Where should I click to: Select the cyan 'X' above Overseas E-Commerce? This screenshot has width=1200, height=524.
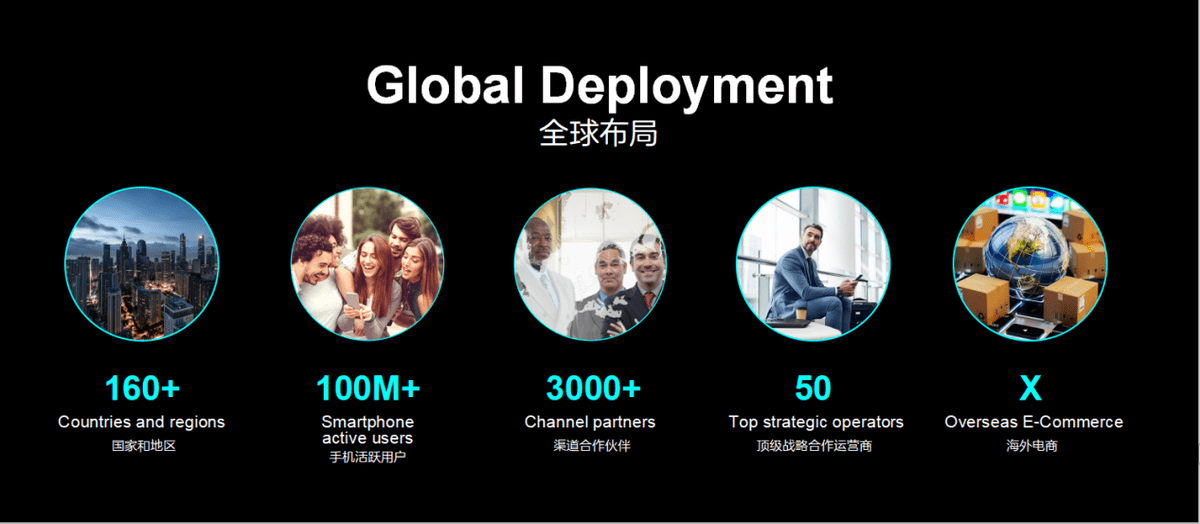tap(1030, 388)
